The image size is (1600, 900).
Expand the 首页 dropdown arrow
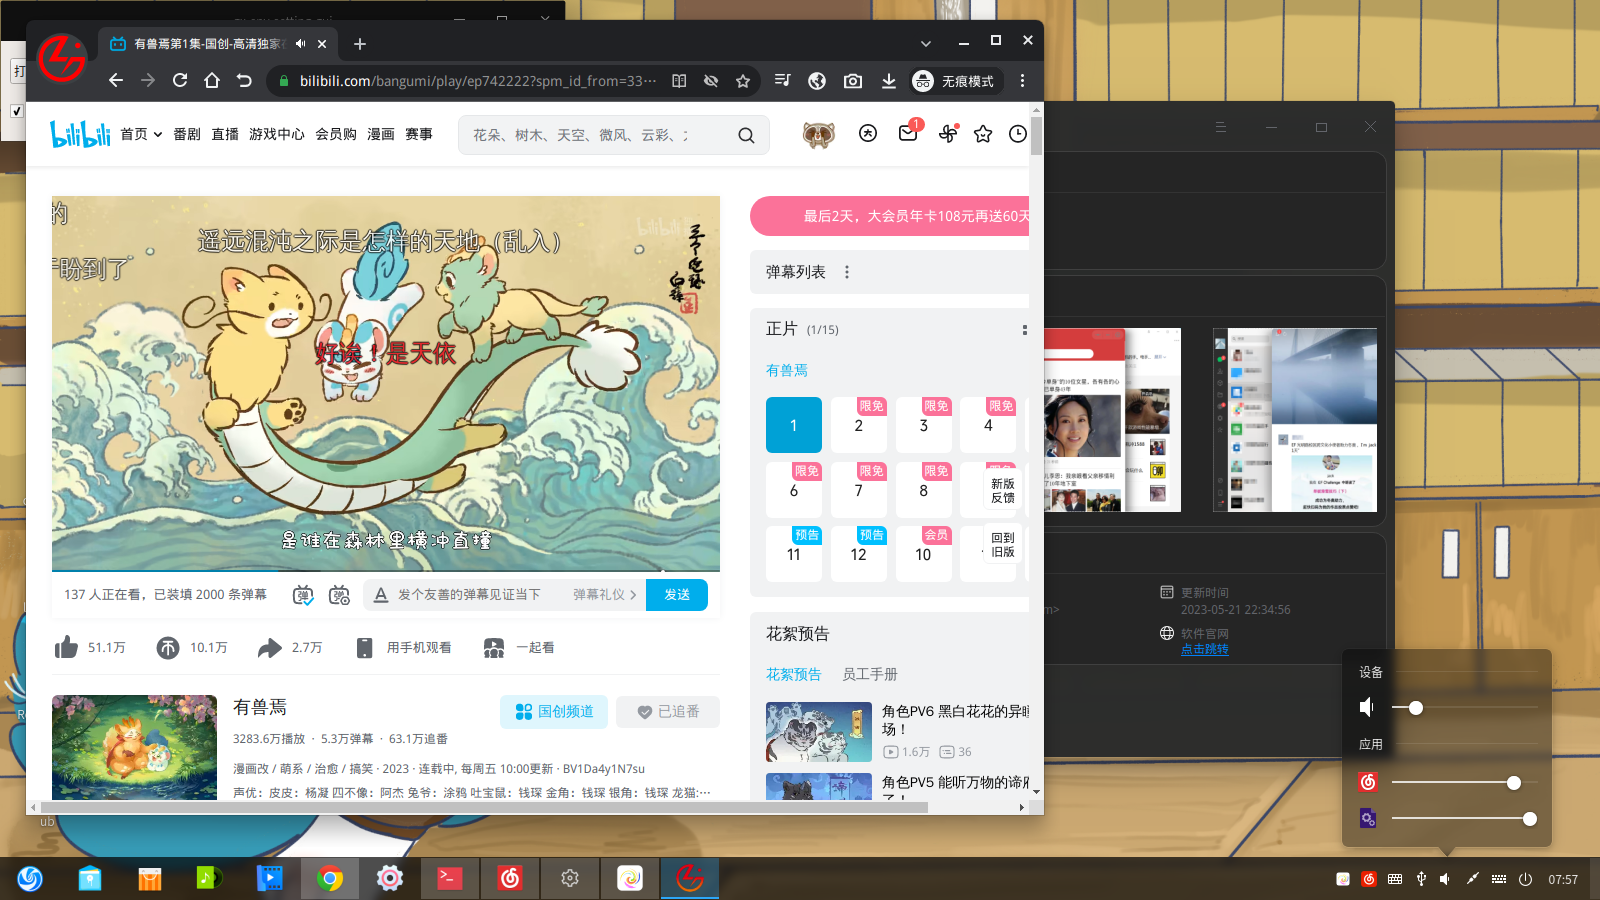[x=158, y=135]
